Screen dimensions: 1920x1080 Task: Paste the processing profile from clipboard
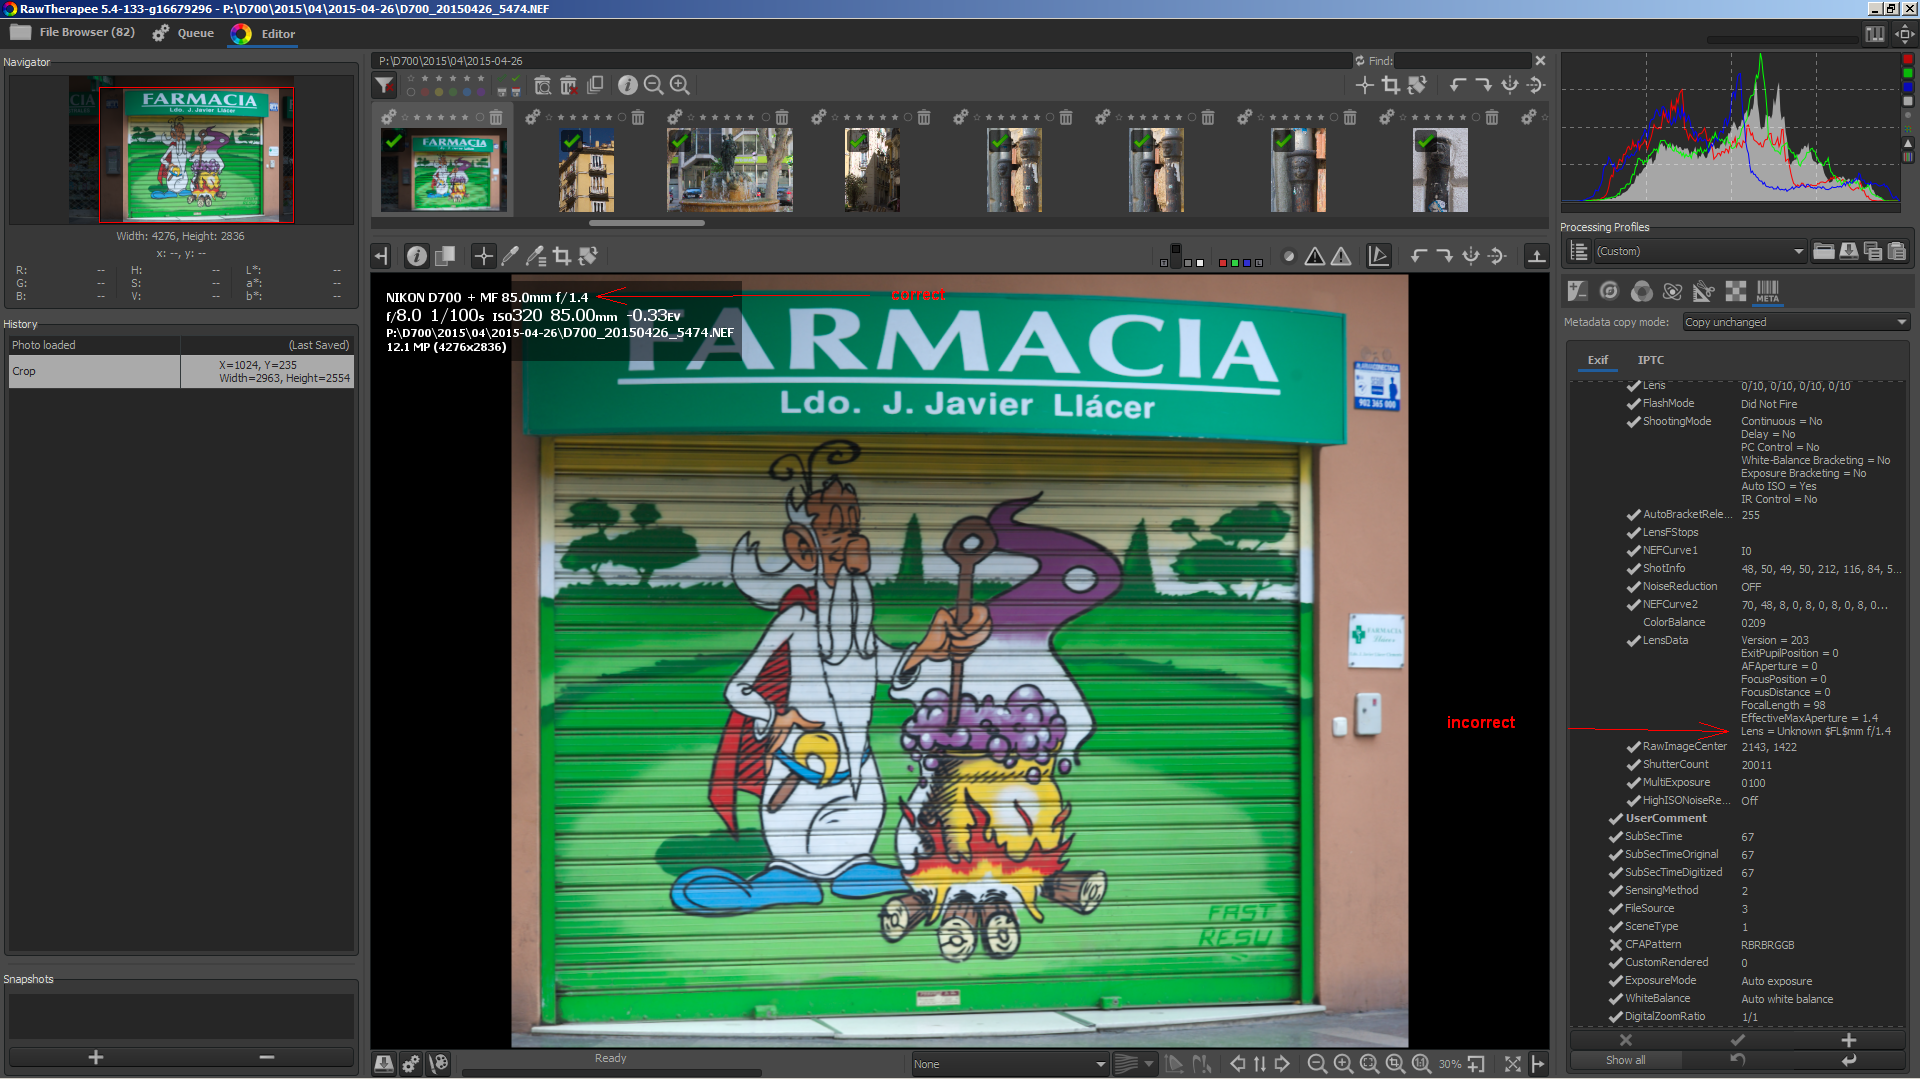[1897, 251]
